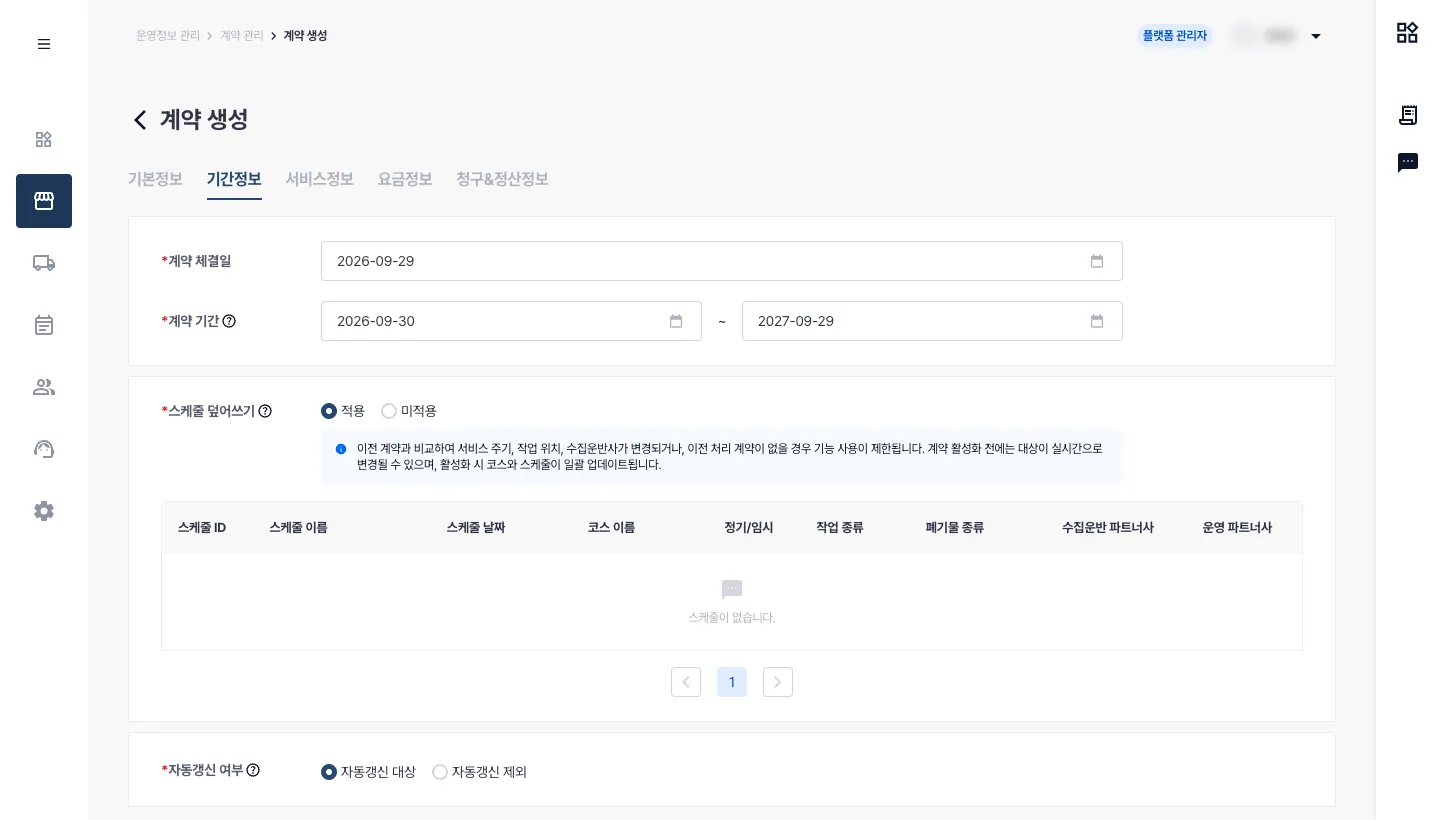Open calendar picker for 계약 체결일
The width and height of the screenshot is (1440, 820).
coord(1097,261)
